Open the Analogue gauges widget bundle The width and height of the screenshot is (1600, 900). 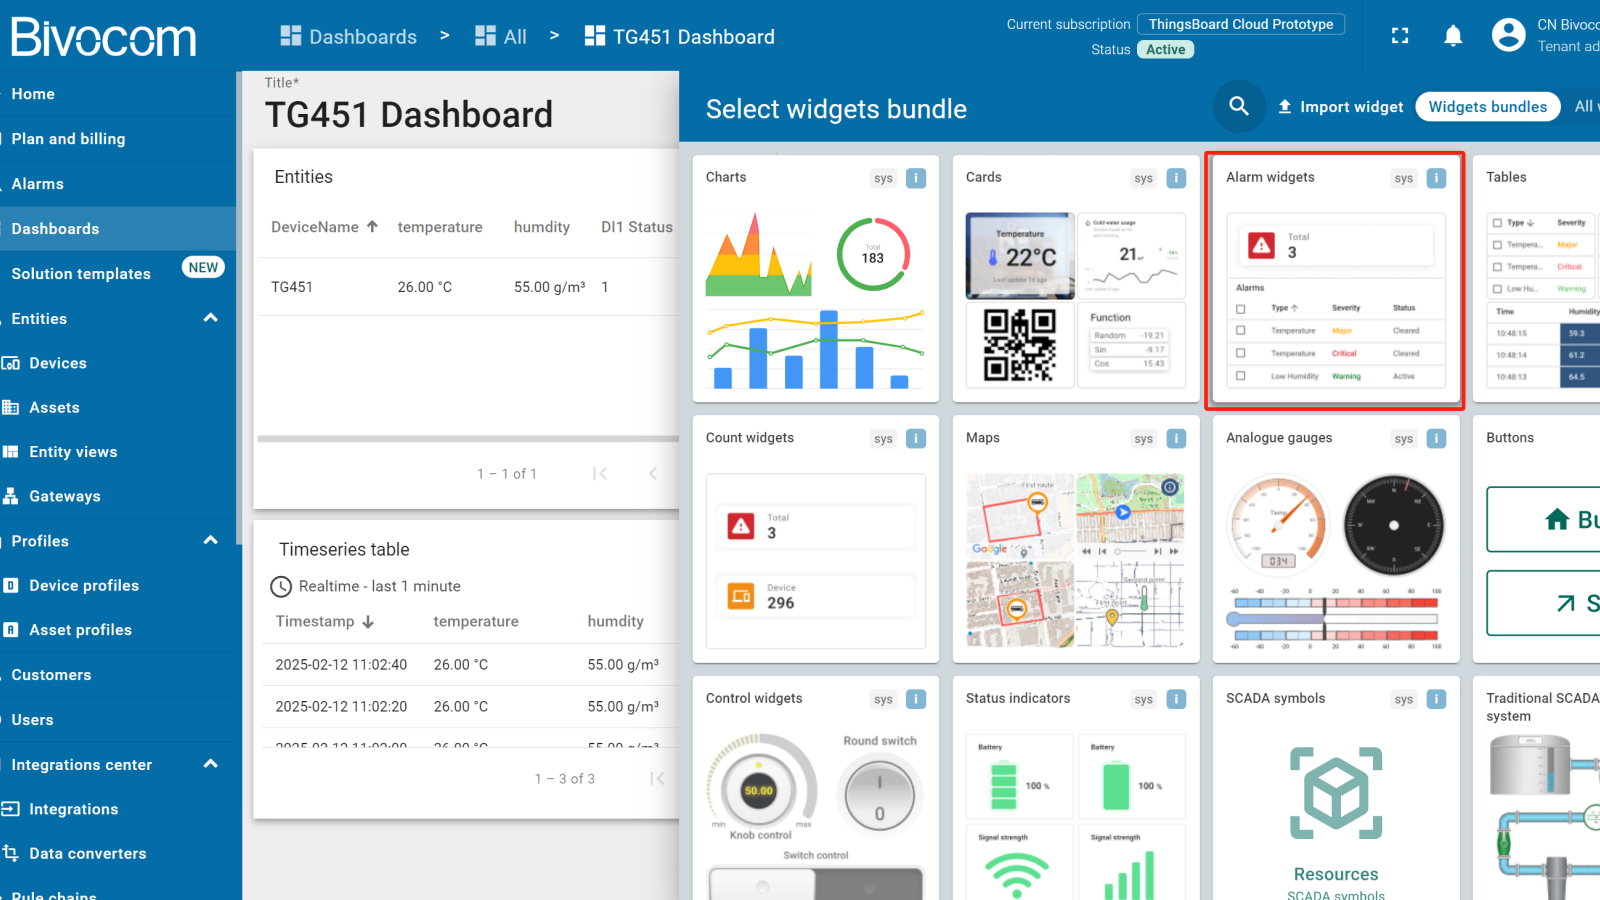pos(1335,540)
